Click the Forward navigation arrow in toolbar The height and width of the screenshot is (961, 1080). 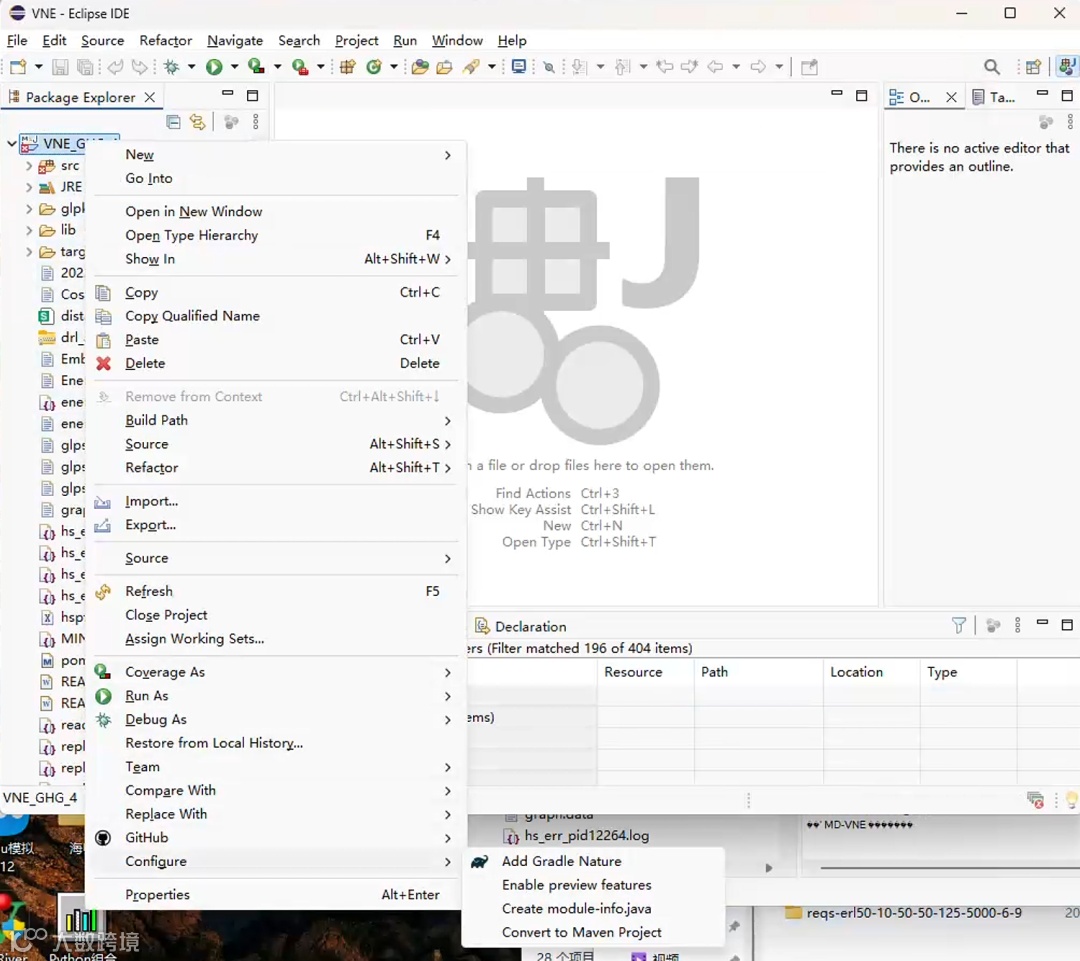coord(758,67)
